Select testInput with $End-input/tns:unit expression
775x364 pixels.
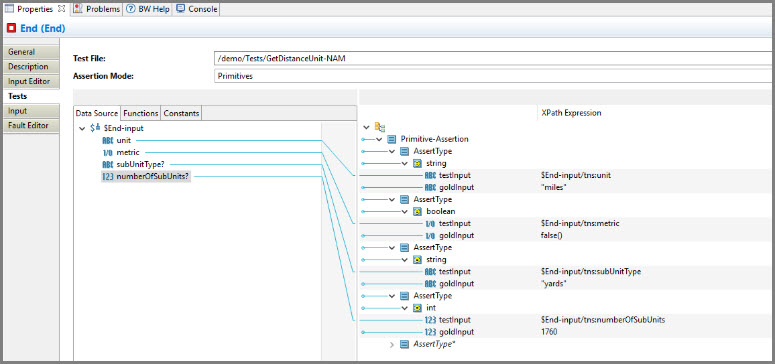[x=455, y=176]
